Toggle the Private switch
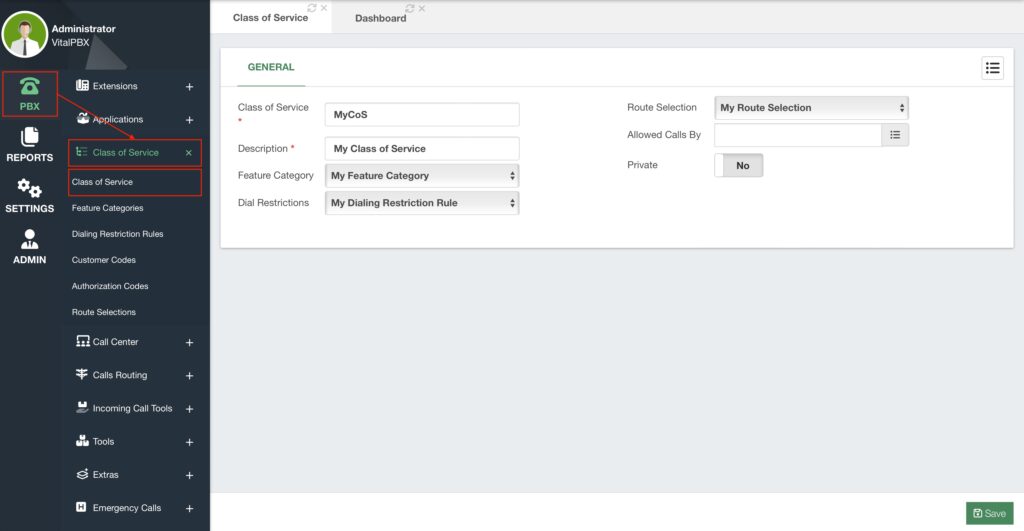1024x531 pixels. 739,166
